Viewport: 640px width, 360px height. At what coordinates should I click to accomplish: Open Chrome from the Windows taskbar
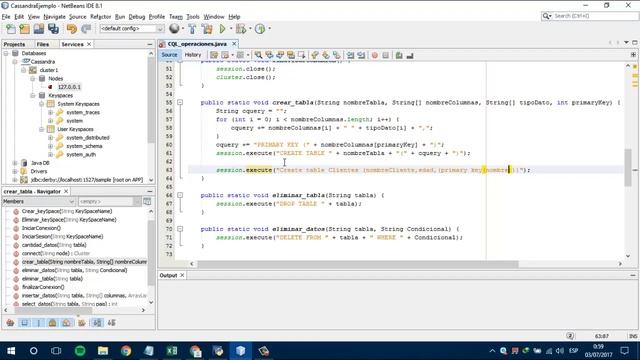click(x=126, y=351)
